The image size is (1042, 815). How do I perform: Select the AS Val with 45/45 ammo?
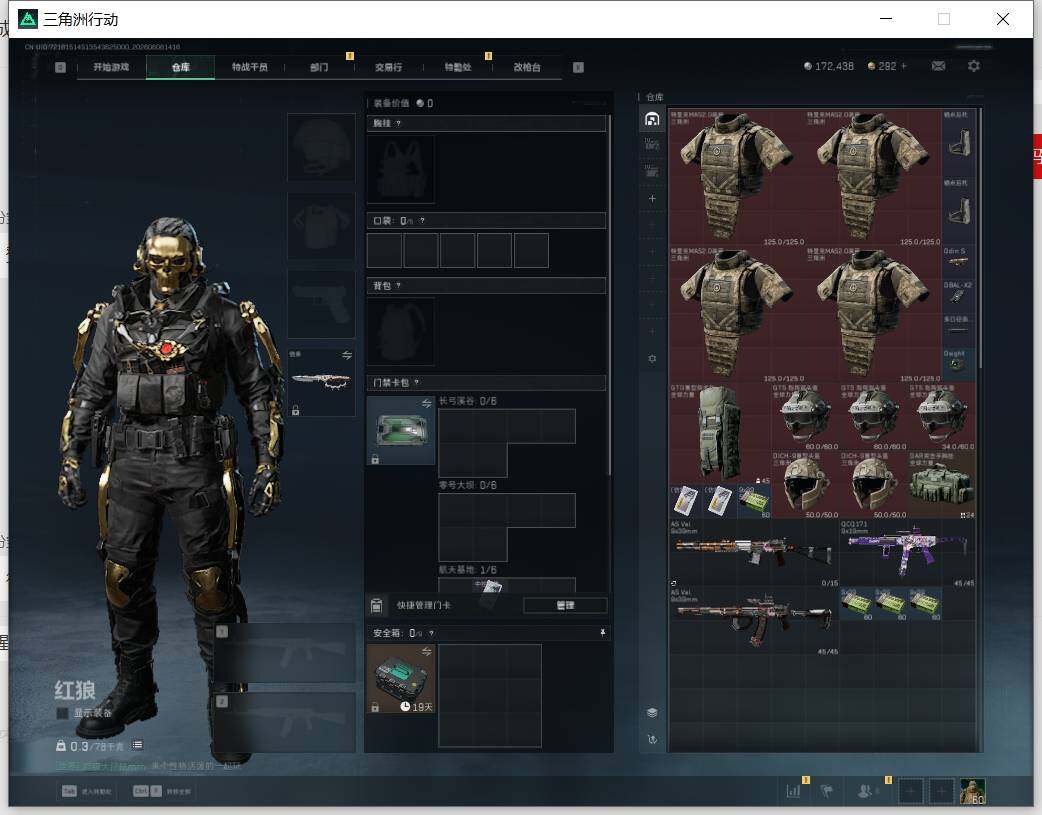coord(754,621)
